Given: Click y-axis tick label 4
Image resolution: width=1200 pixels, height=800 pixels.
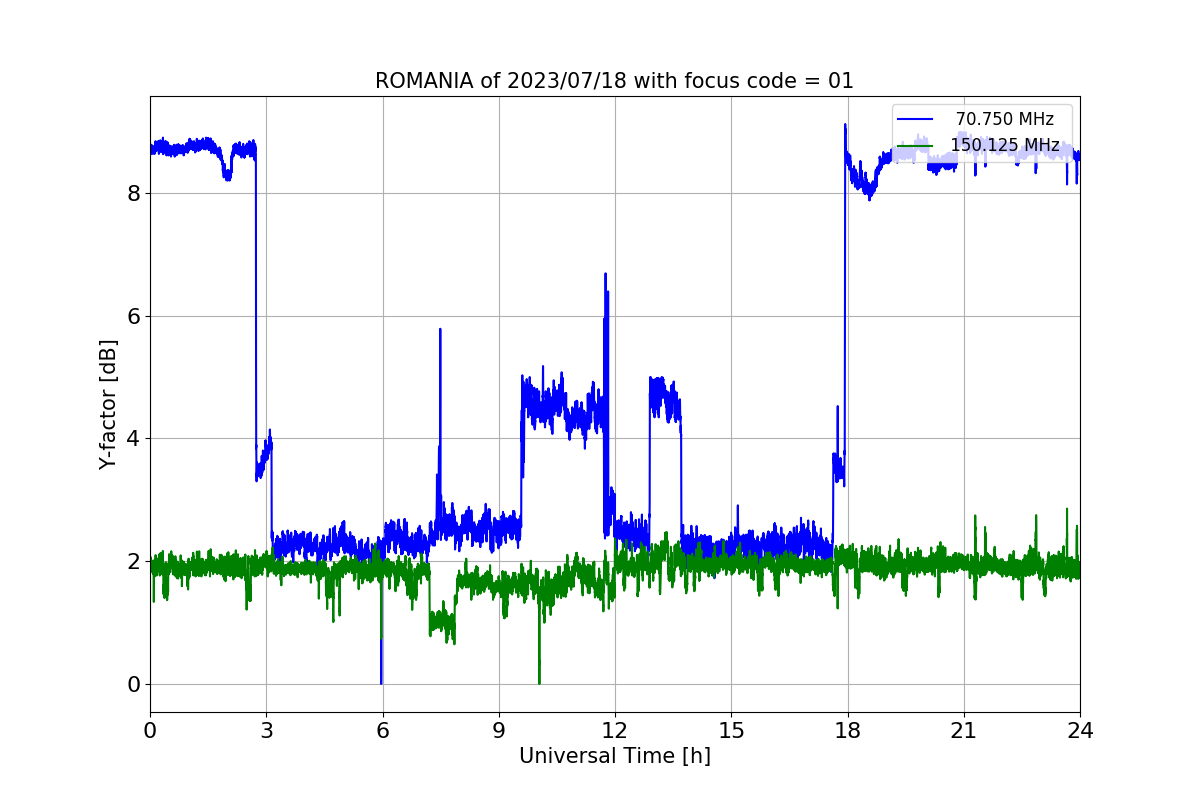Looking at the screenshot, I should click(133, 439).
